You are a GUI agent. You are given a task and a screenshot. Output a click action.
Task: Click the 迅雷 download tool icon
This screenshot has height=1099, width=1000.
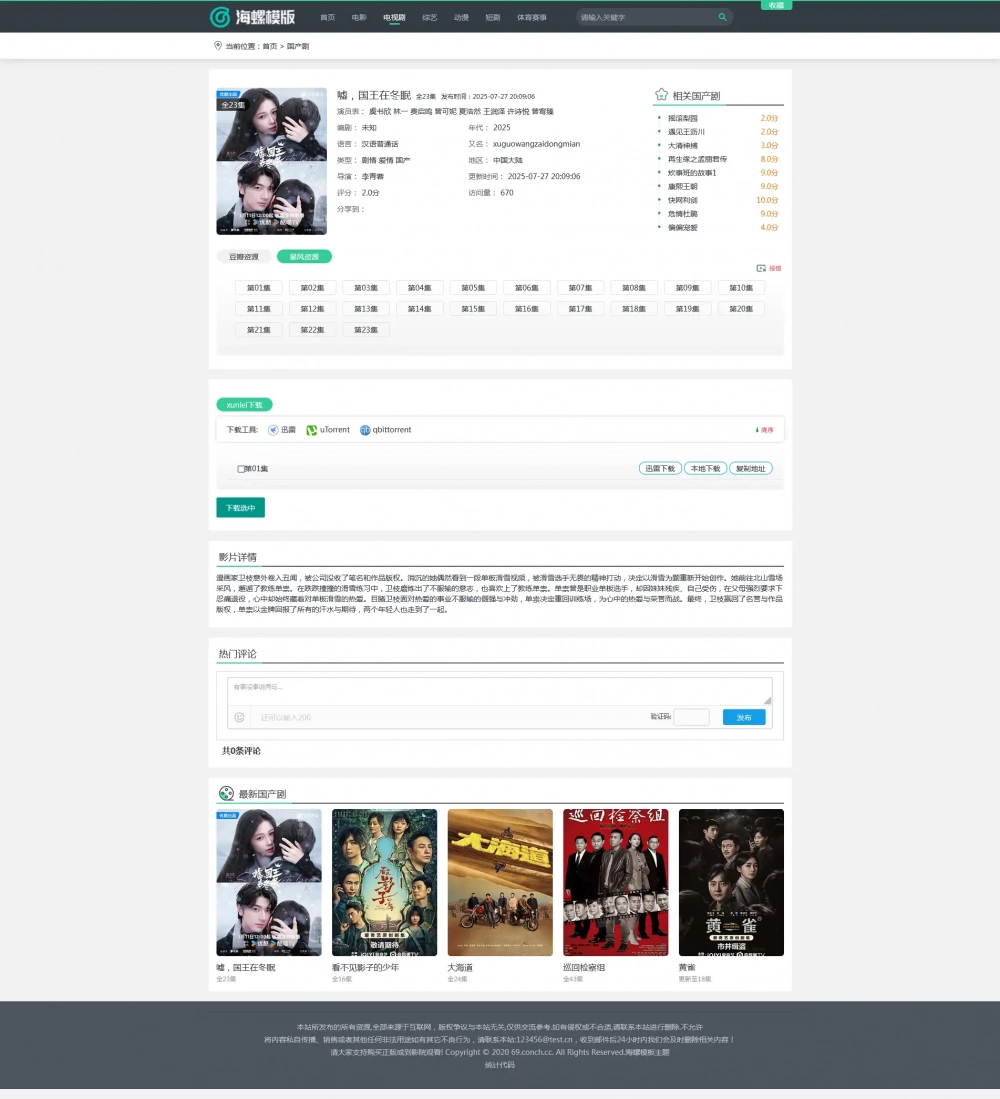(x=273, y=430)
